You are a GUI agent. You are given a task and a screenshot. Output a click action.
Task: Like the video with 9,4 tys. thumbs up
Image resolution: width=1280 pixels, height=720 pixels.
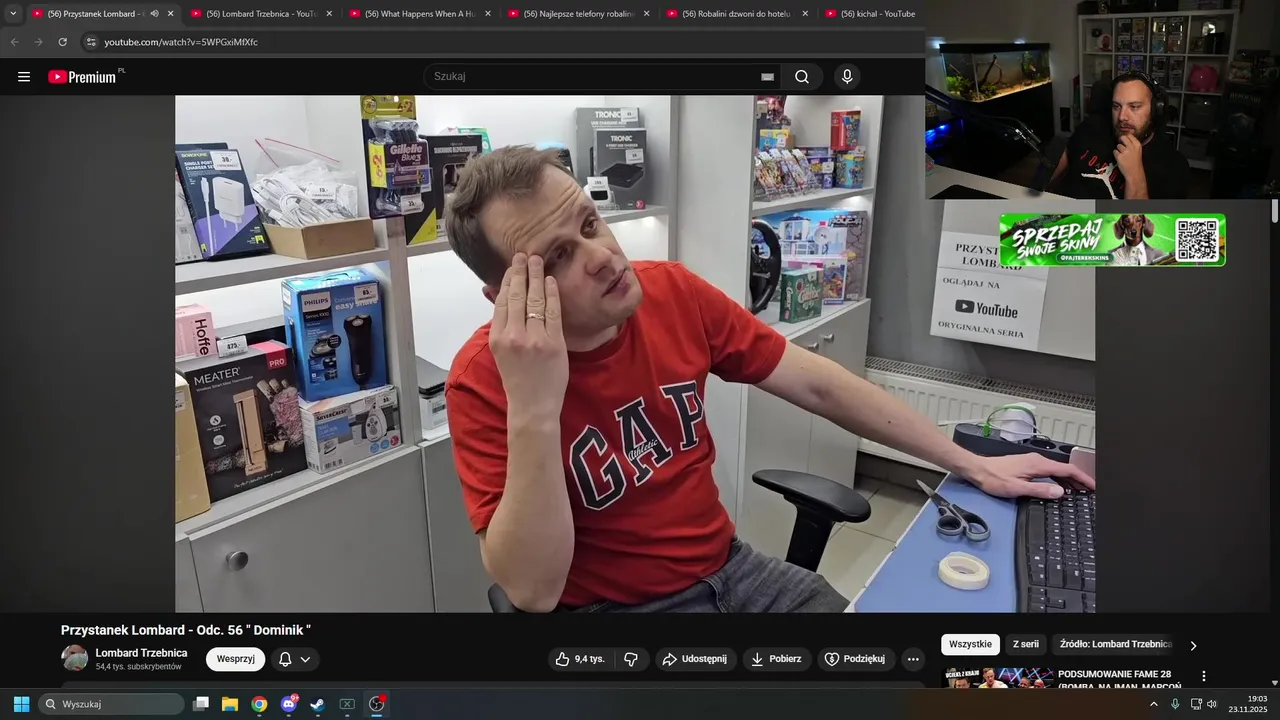tap(580, 659)
